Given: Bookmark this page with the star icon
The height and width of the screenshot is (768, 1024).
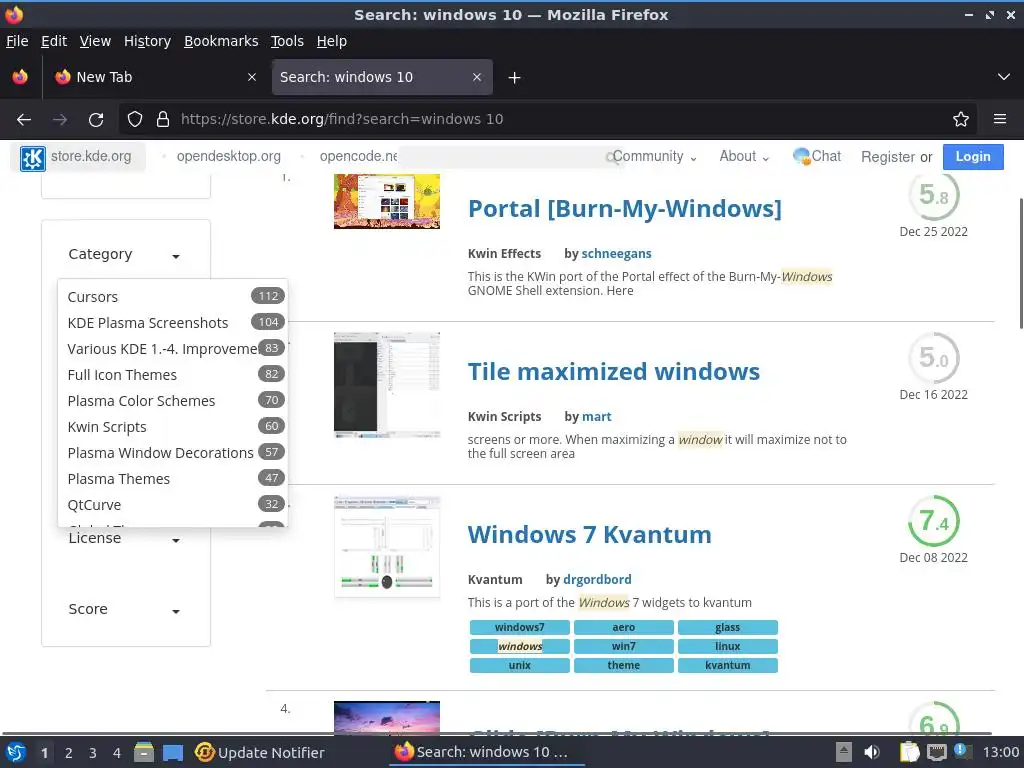Looking at the screenshot, I should 961,120.
